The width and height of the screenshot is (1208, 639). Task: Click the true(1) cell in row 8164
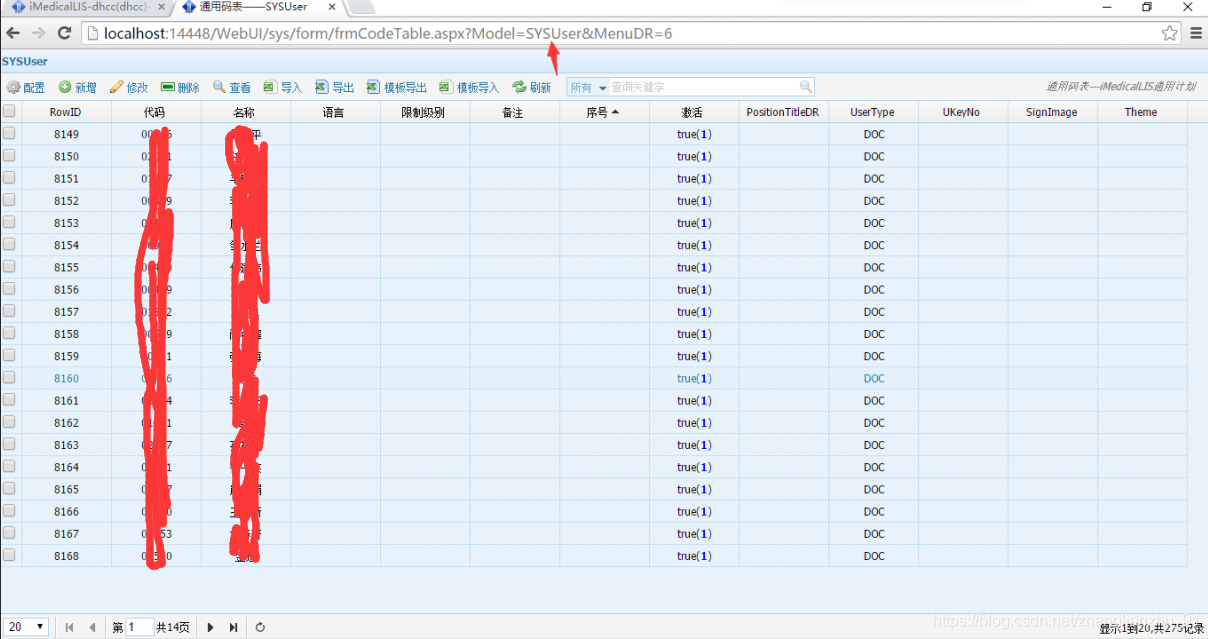pos(694,467)
